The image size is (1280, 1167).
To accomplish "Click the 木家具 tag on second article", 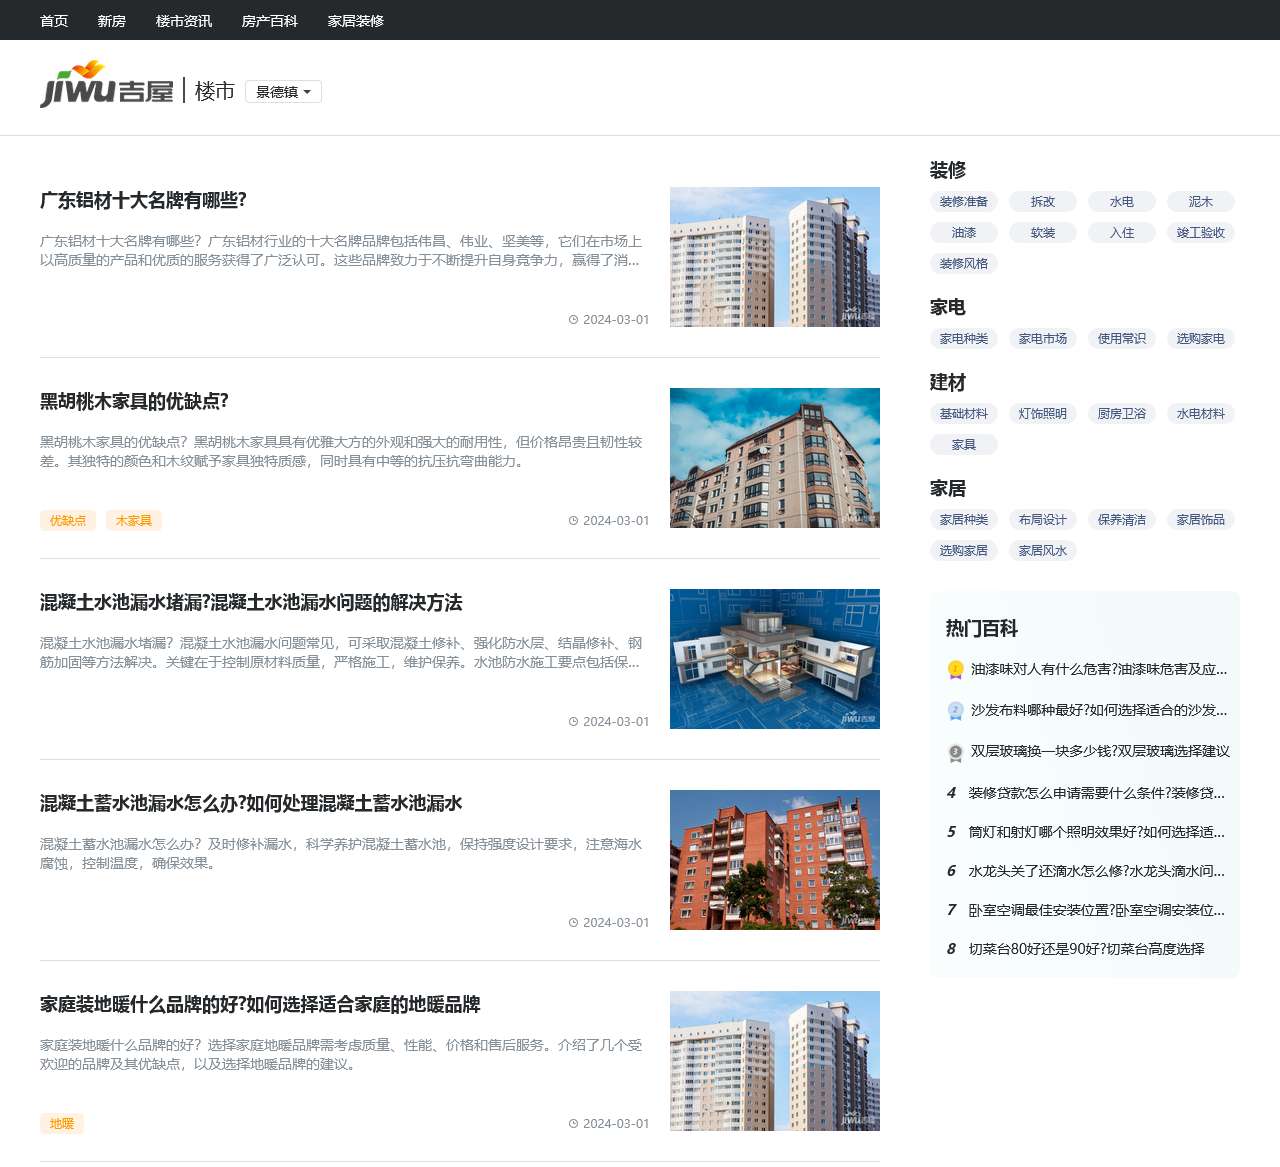I will pyautogui.click(x=133, y=520).
